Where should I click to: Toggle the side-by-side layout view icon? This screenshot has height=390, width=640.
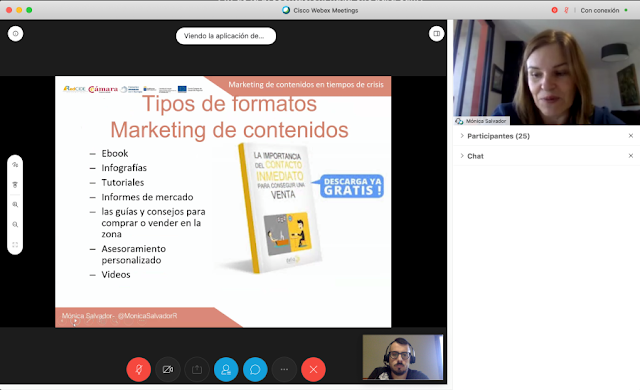tap(436, 33)
